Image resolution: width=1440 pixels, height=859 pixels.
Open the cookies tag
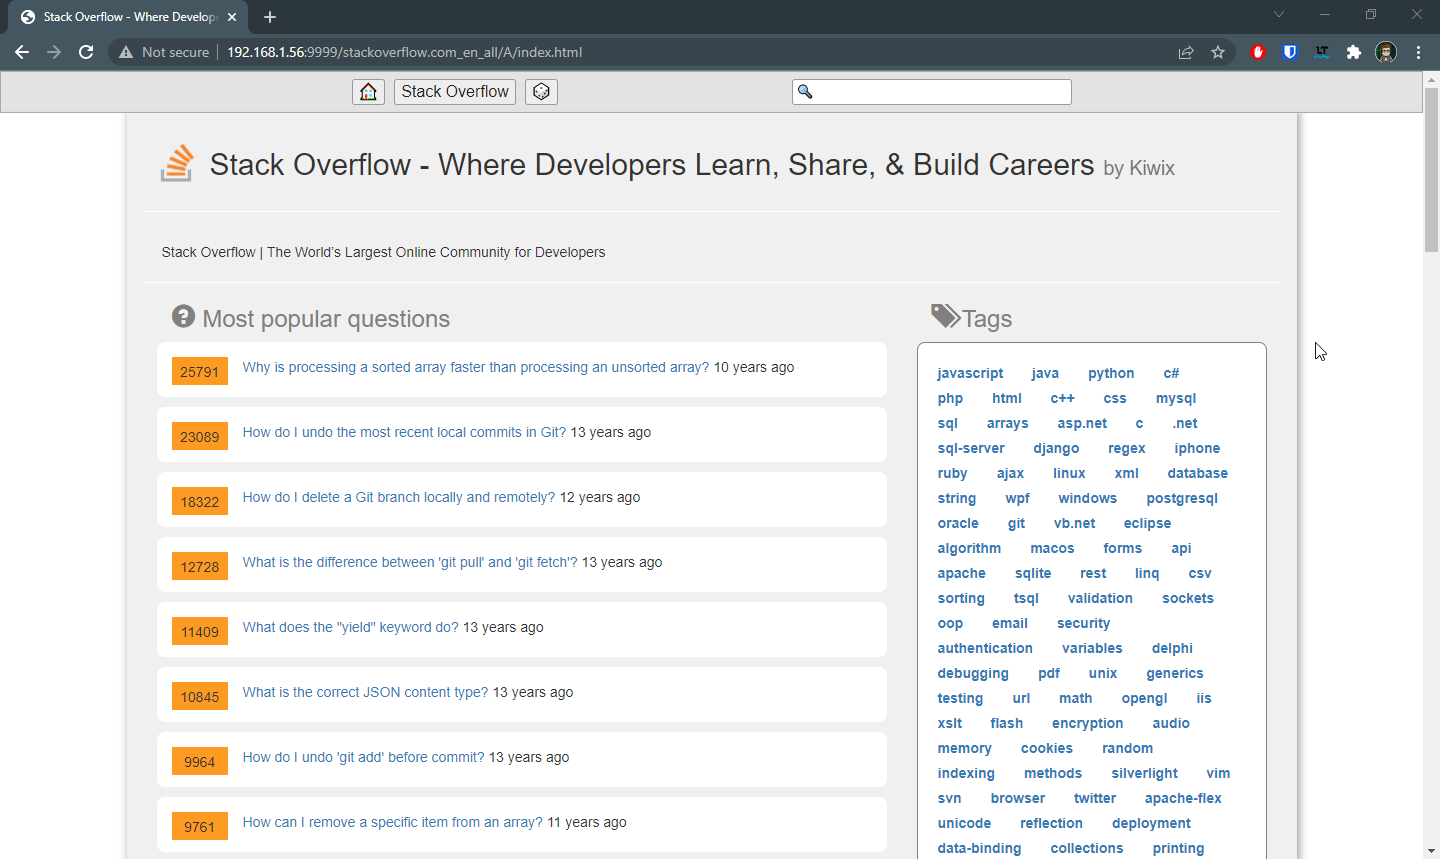[1046, 748]
